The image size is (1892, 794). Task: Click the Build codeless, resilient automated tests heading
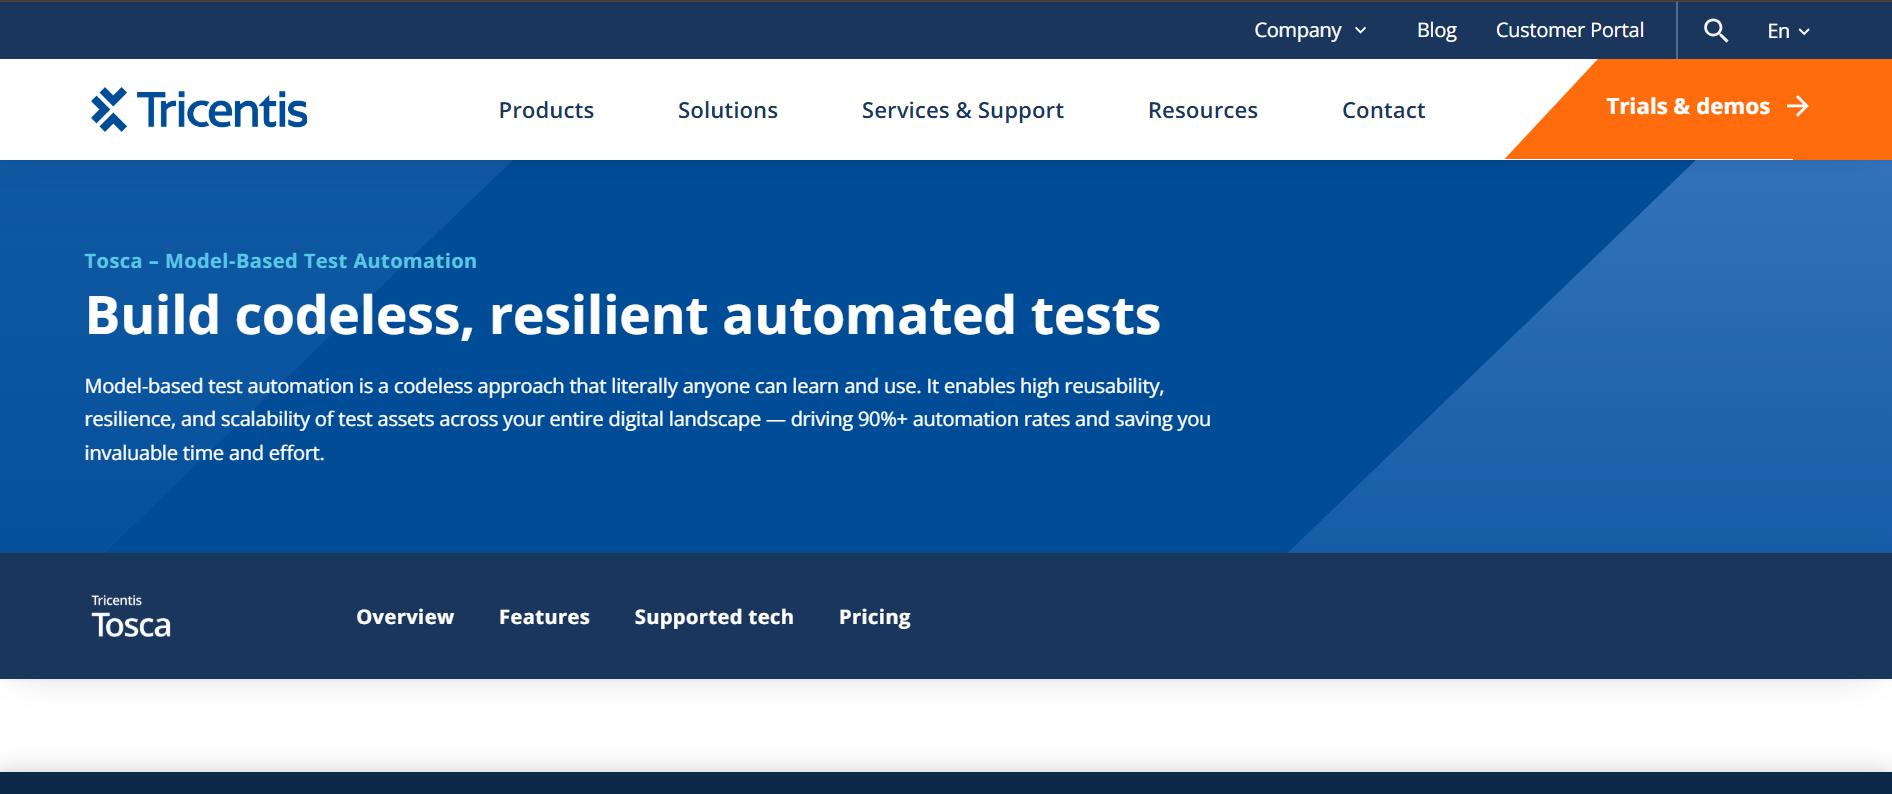point(622,316)
